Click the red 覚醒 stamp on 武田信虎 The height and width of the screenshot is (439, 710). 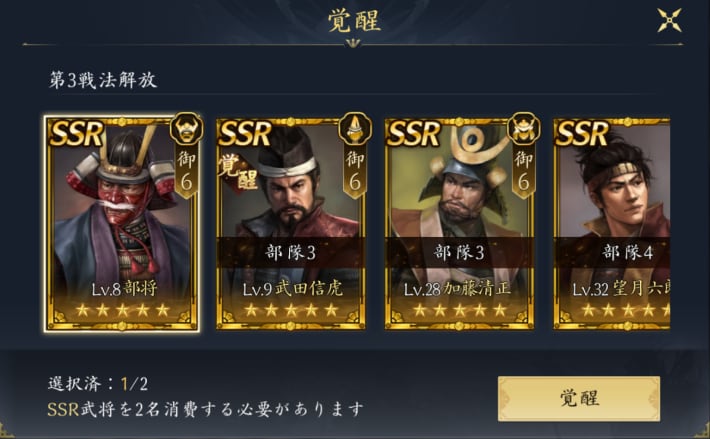pyautogui.click(x=238, y=173)
